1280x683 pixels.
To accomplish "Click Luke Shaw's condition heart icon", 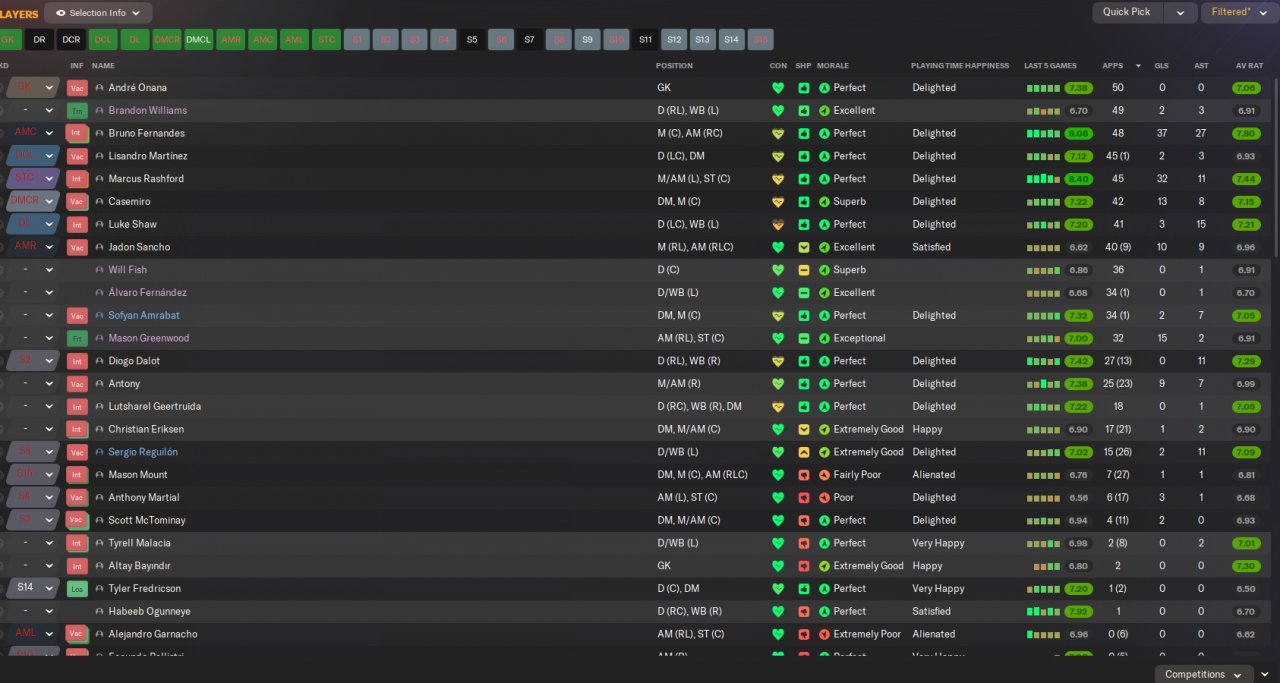I will point(778,224).
